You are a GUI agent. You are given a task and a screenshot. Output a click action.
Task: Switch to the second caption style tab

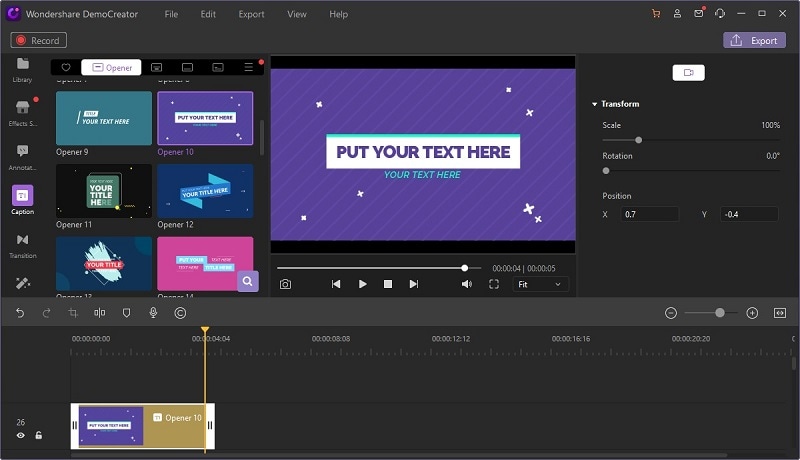157,67
